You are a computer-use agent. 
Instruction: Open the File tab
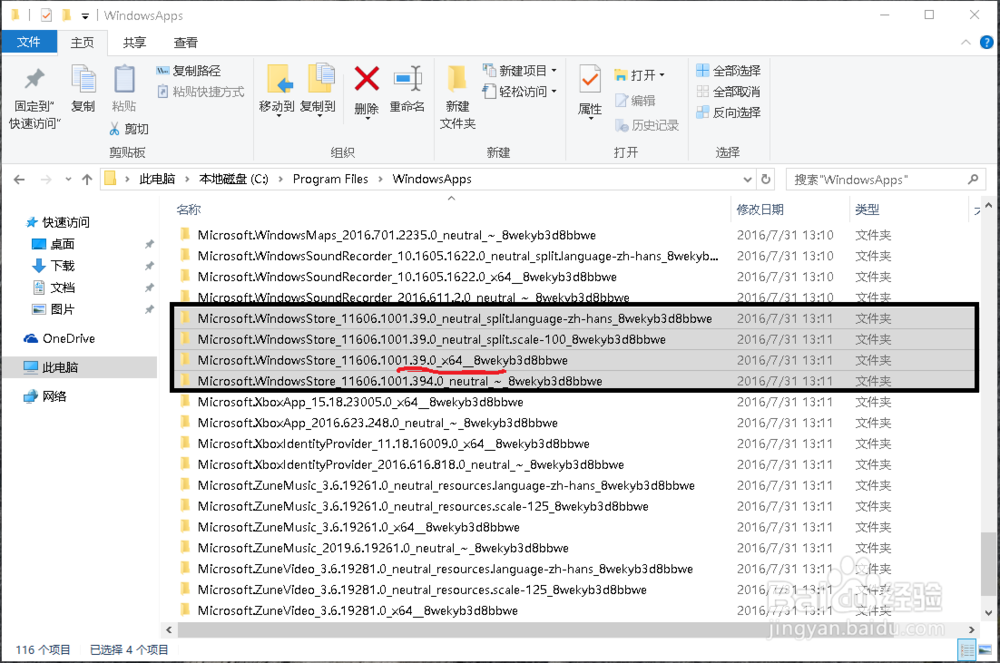coord(29,42)
